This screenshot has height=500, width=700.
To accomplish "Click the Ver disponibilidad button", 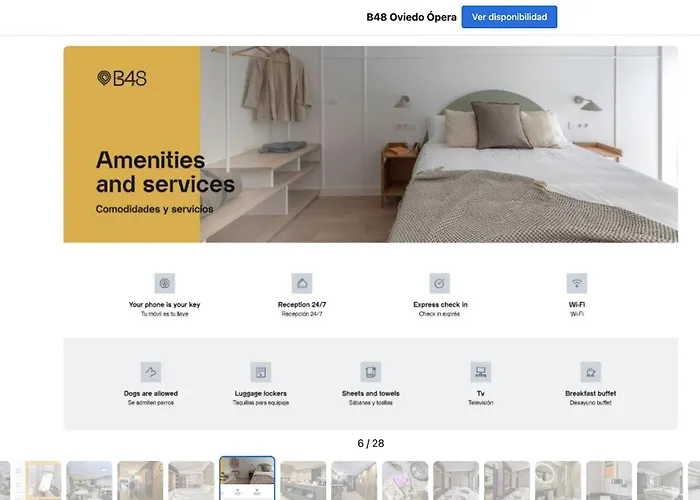I will click(509, 17).
